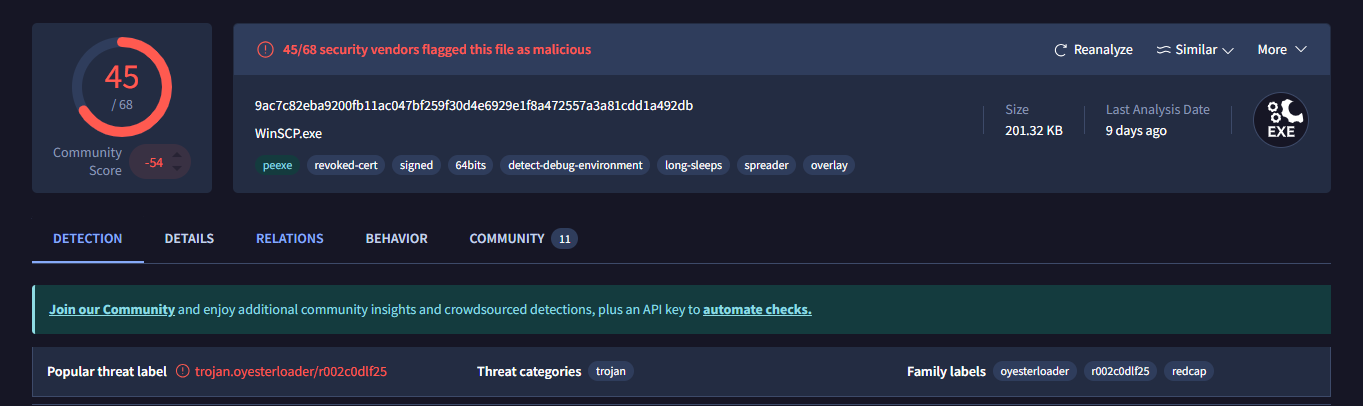Image resolution: width=1363 pixels, height=406 pixels.
Task: Click the Similar wavy-lines icon
Action: 1163,50
